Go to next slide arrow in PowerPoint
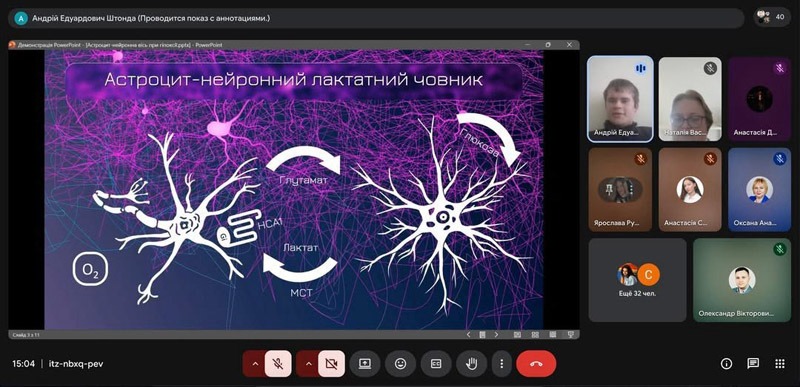 496,335
